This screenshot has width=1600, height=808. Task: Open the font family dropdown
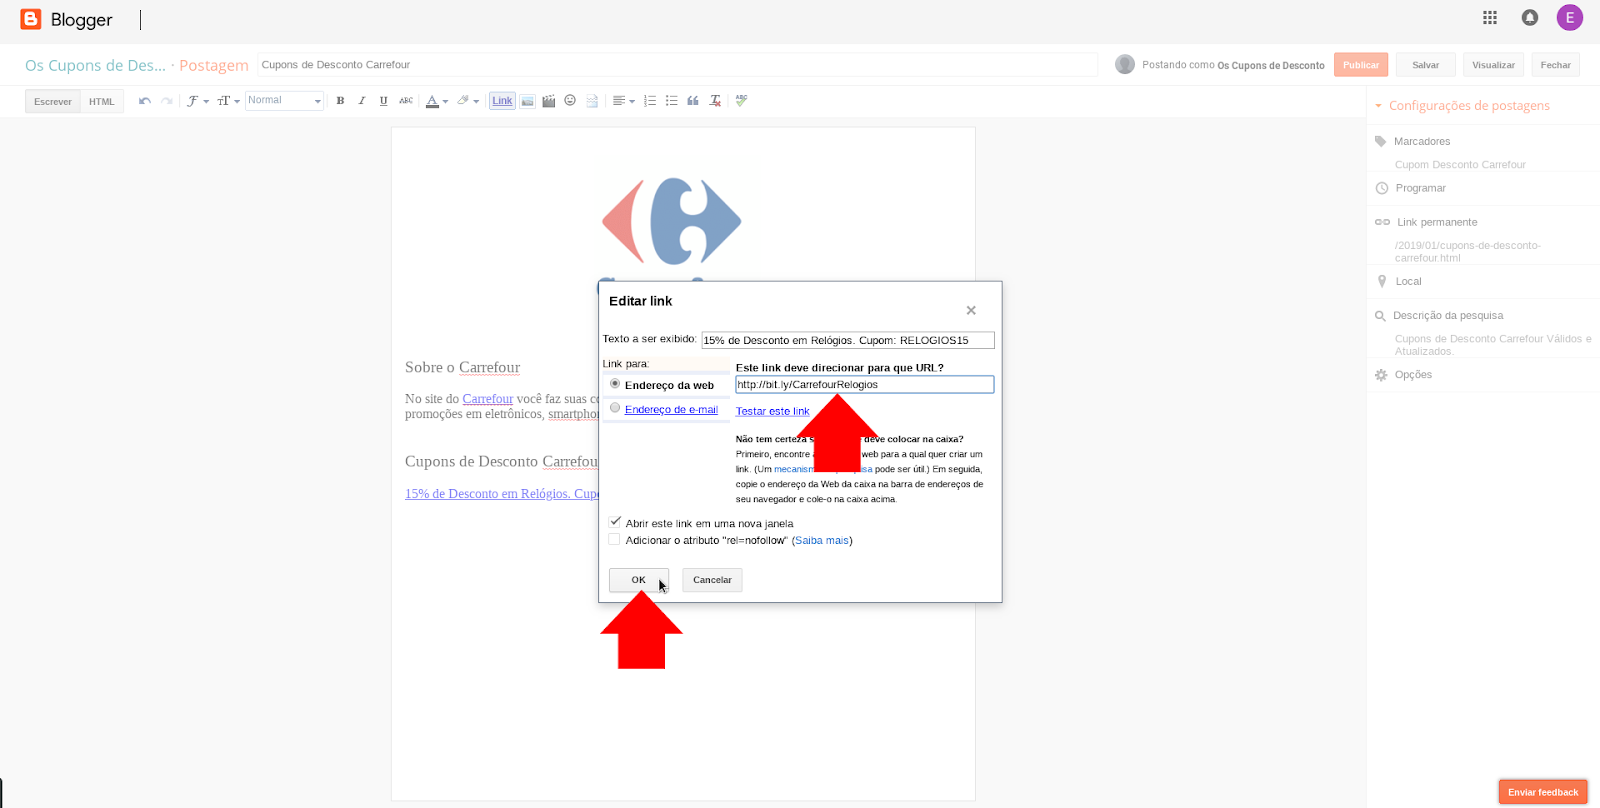coord(198,101)
